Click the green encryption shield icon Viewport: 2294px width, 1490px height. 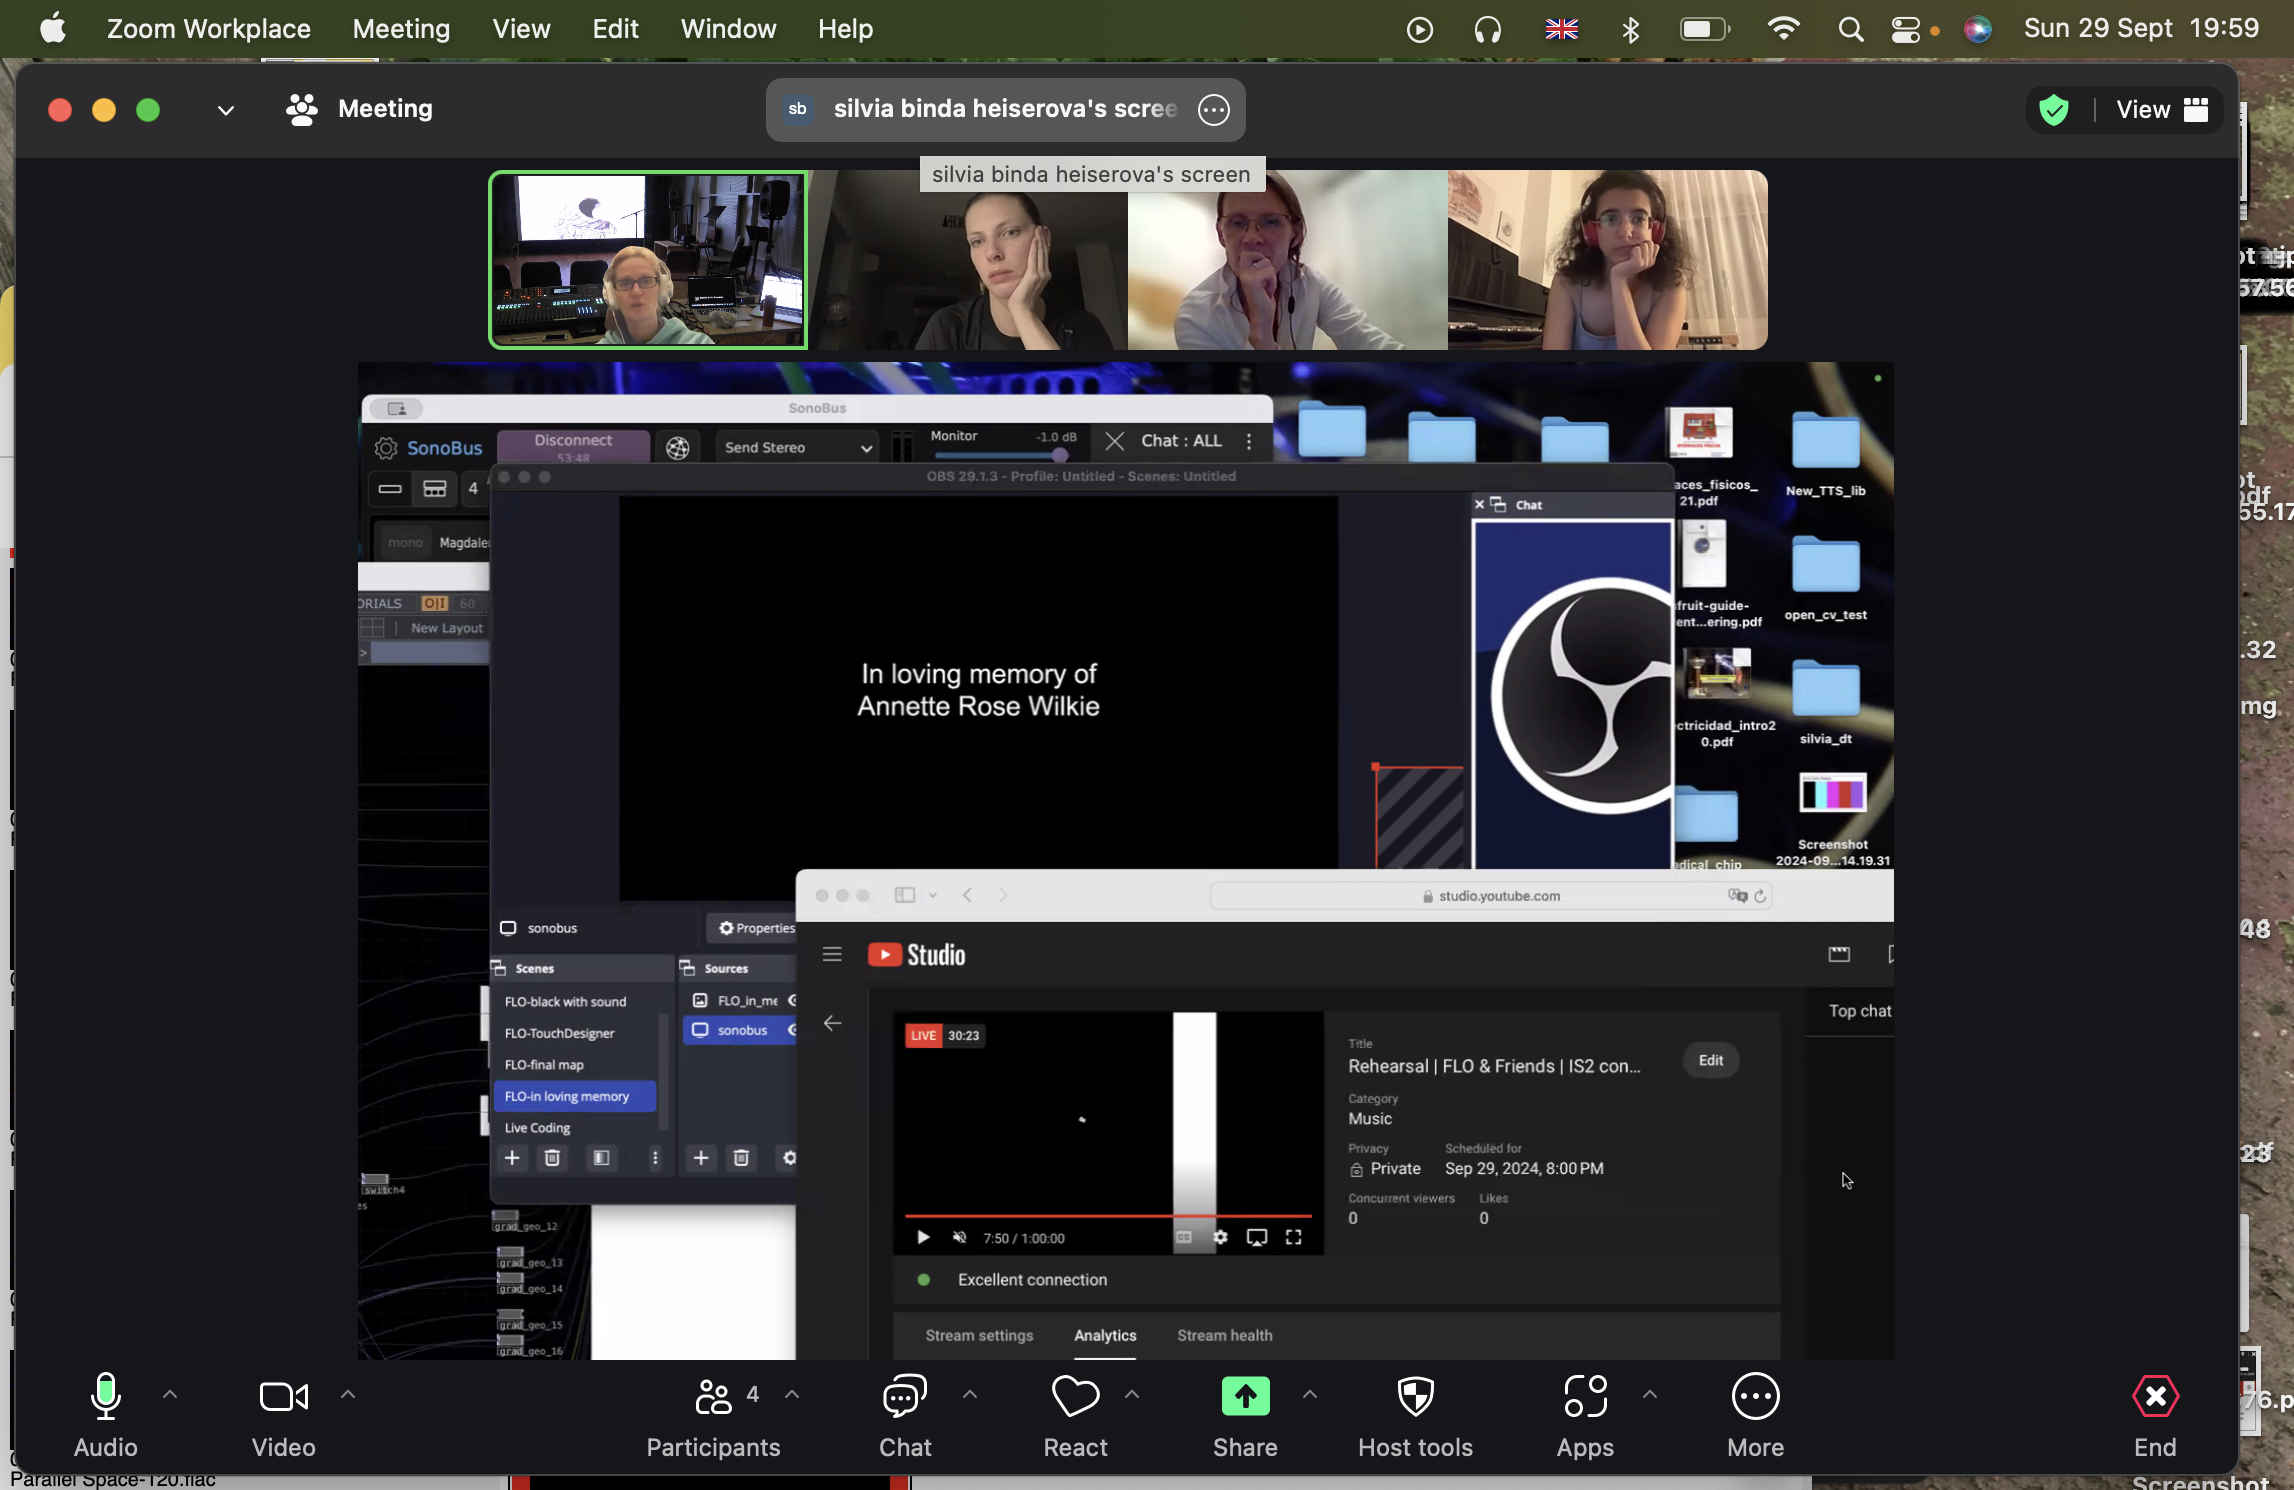(2053, 110)
